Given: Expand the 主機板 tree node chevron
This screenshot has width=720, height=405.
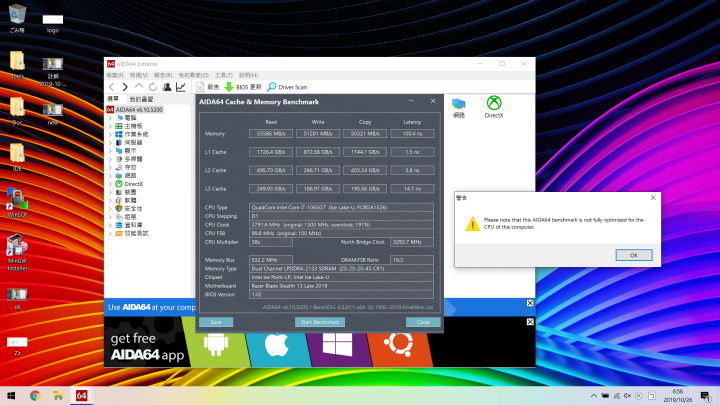Looking at the screenshot, I should click(111, 126).
